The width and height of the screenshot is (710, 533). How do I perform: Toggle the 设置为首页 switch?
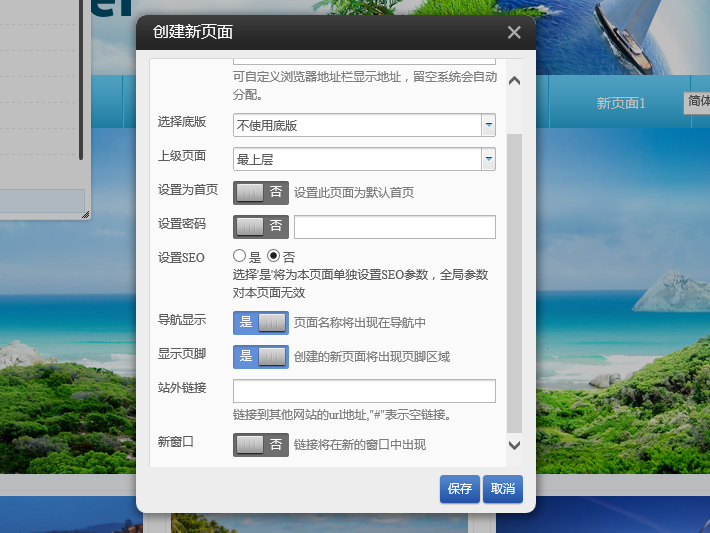(261, 192)
